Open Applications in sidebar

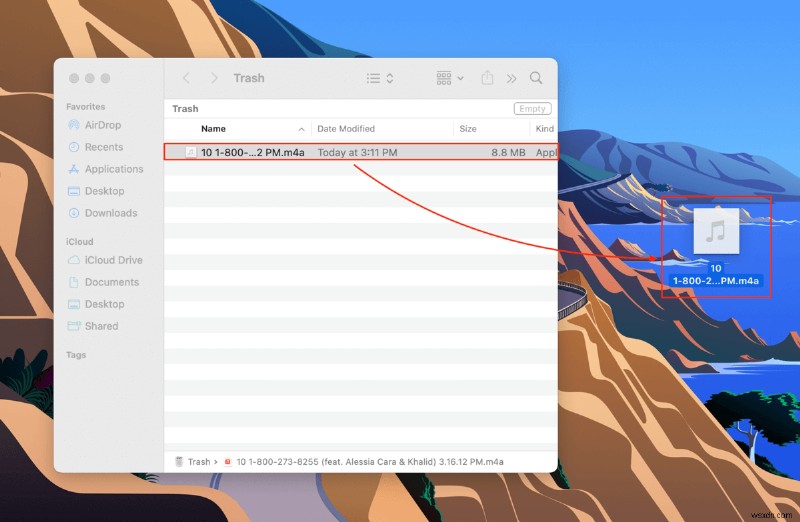(x=114, y=169)
